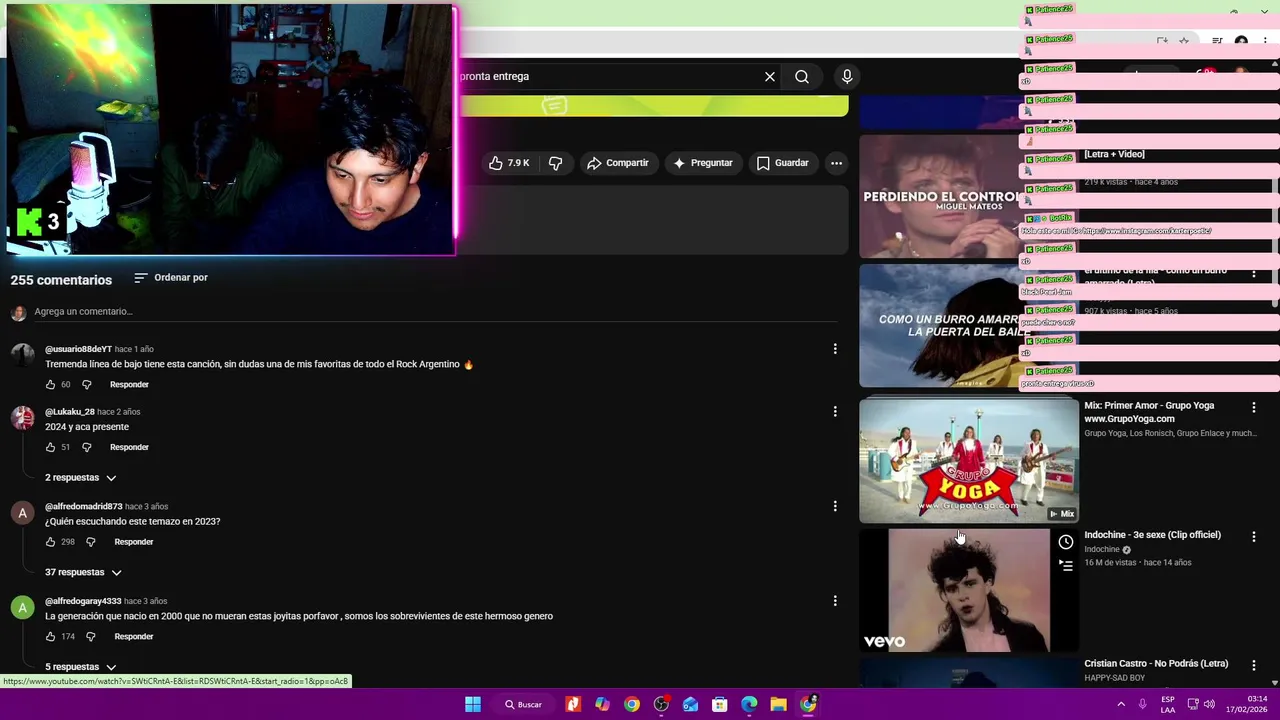1280x720 pixels.
Task: Open Windows Start menu
Action: pyautogui.click(x=473, y=704)
